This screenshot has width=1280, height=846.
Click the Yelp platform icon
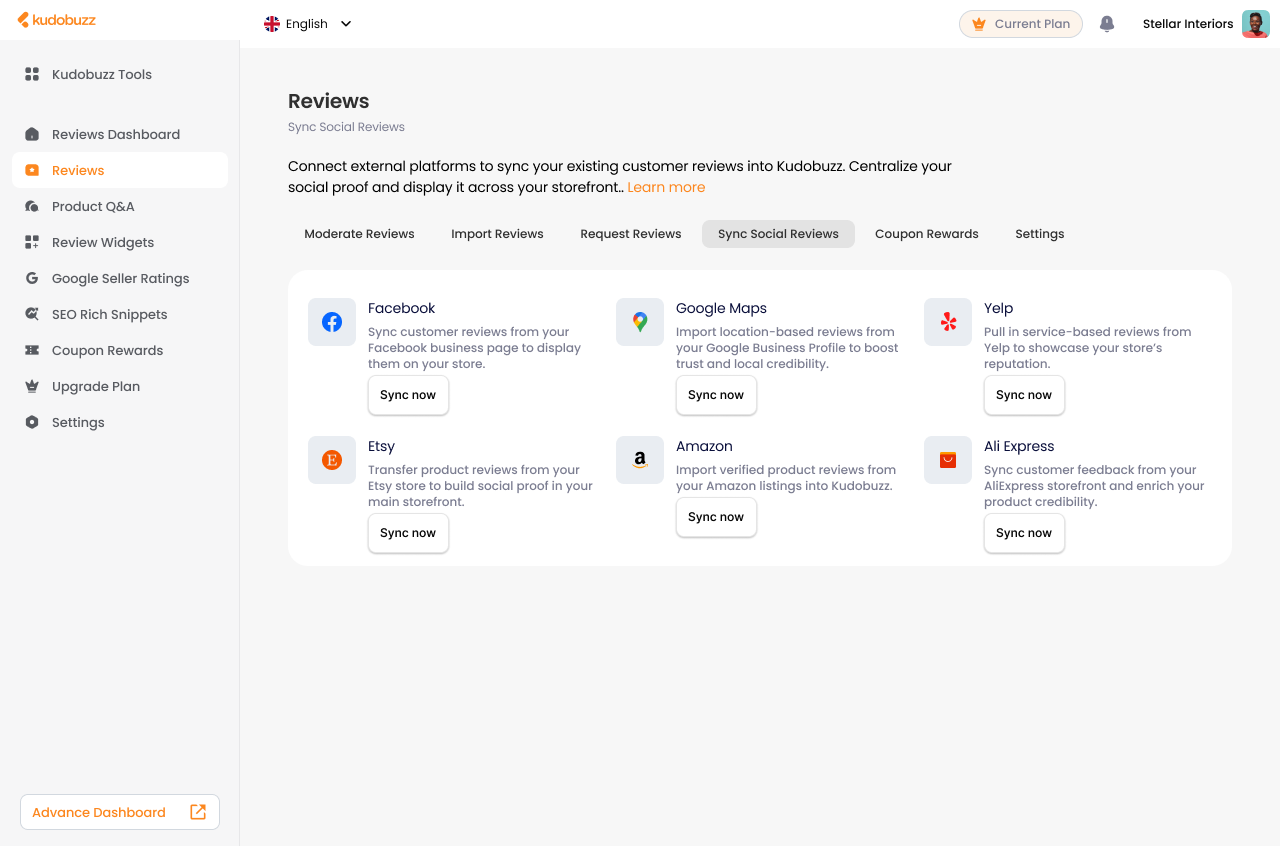pos(948,322)
